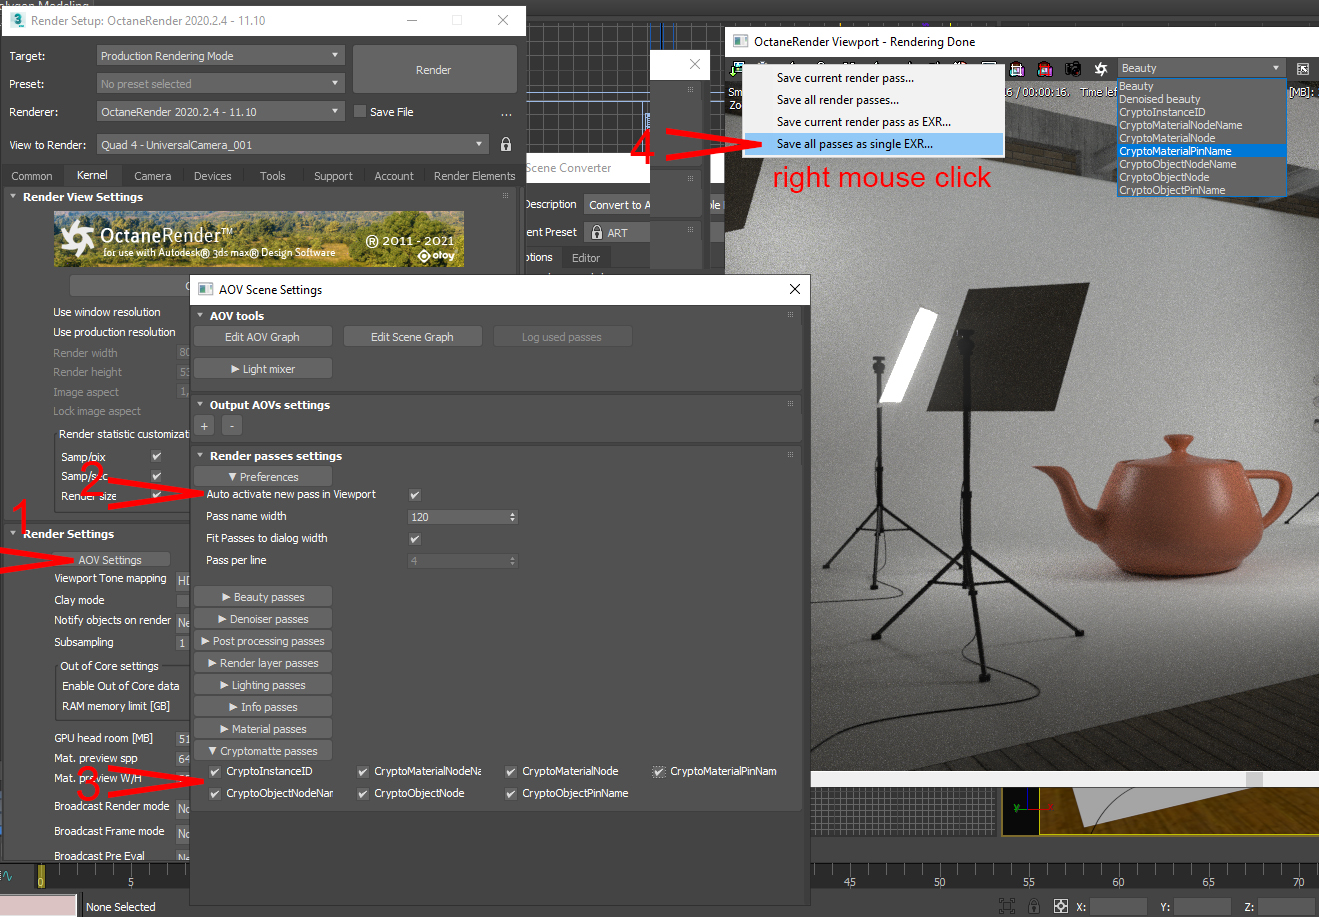Click the small window icon right of Beauty dropdown
Viewport: 1319px width, 917px height.
tap(1303, 69)
